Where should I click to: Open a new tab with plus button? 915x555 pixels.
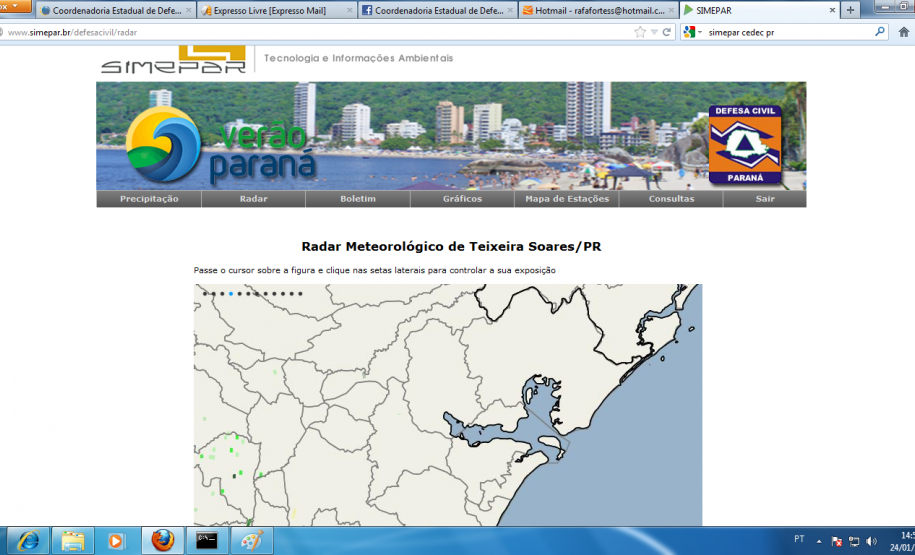[x=850, y=10]
